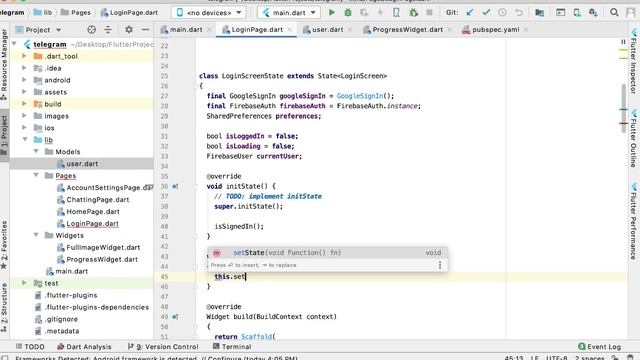Open the Flutter Inspector side panel
The height and width of the screenshot is (360, 640).
pos(633,61)
